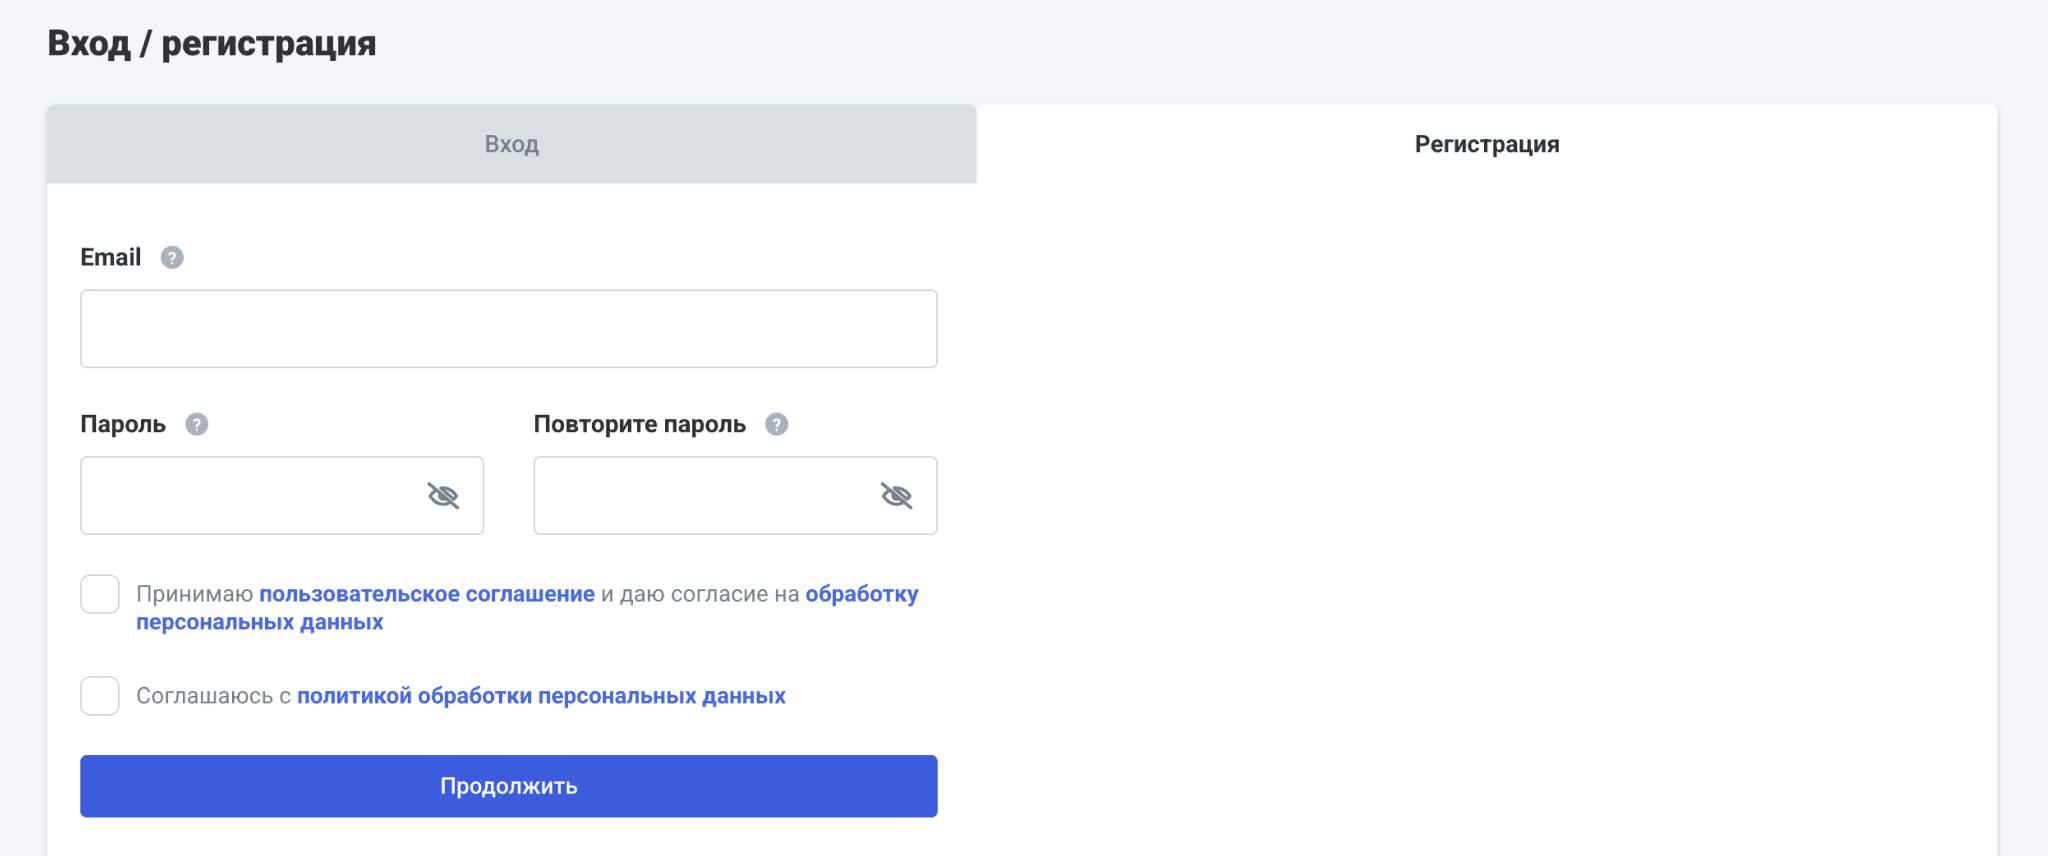Follow политикой обработки персональных данных link
The image size is (2048, 856).
coord(541,696)
